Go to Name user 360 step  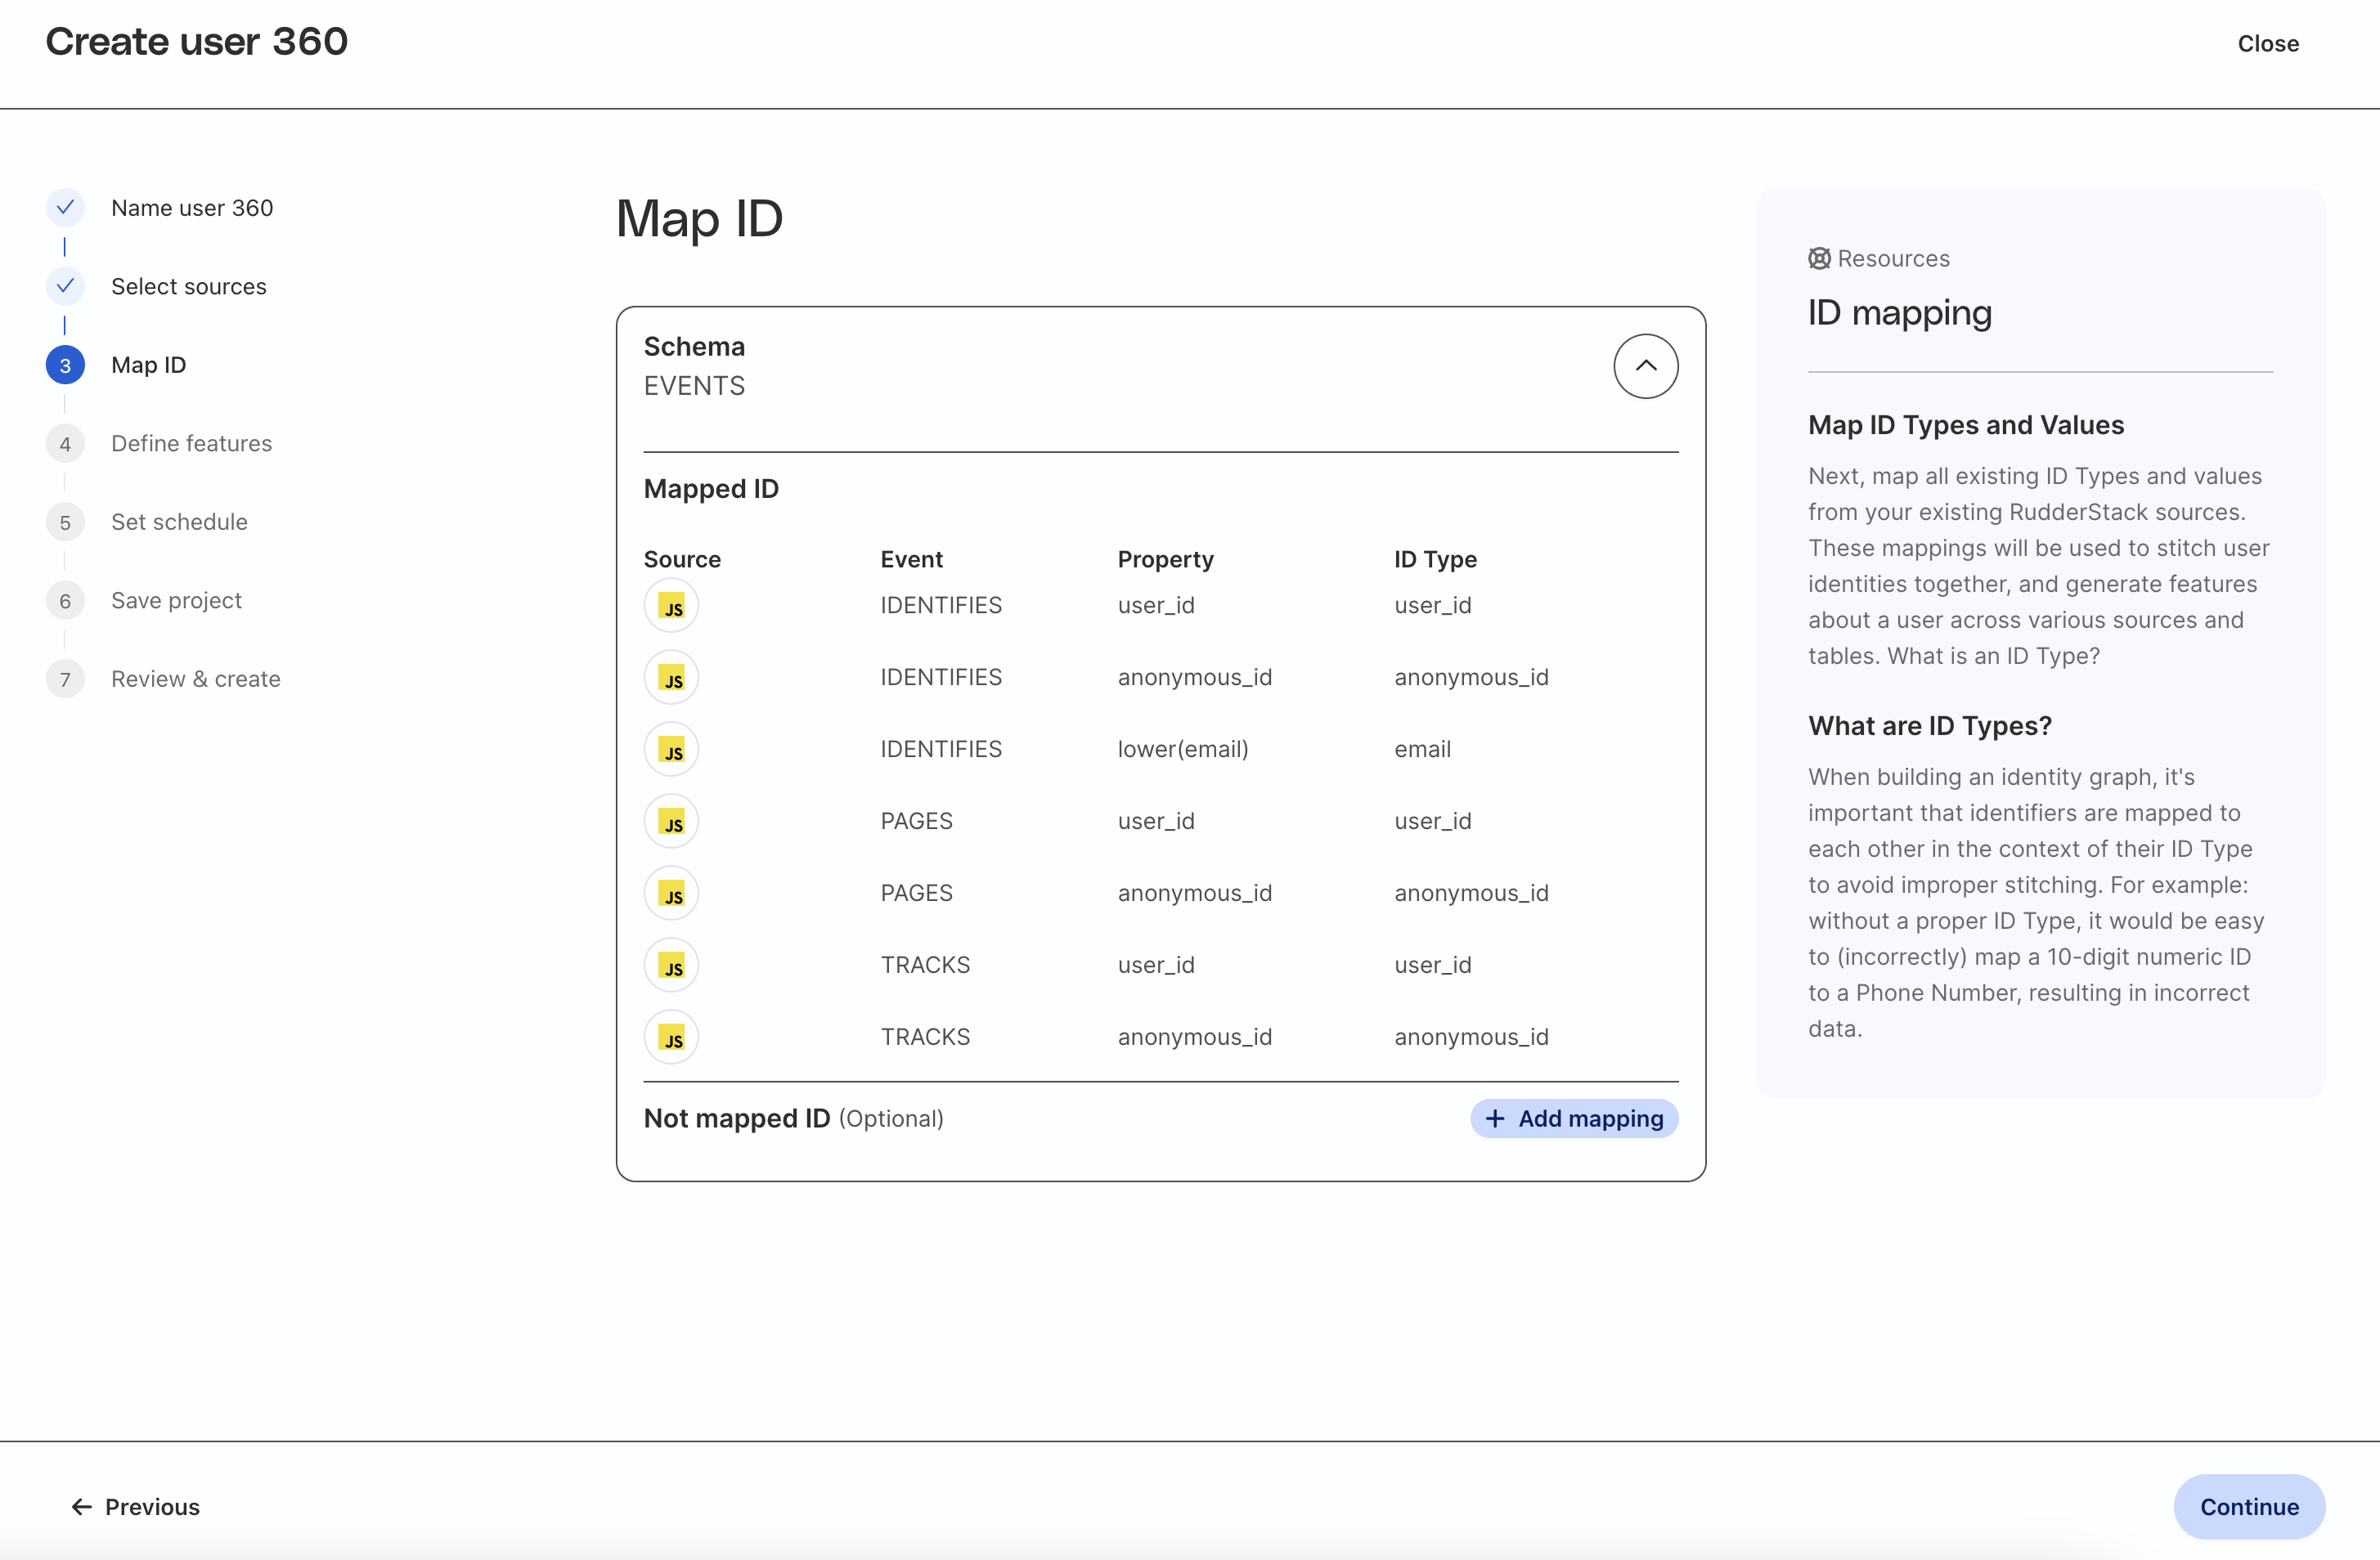(x=192, y=208)
